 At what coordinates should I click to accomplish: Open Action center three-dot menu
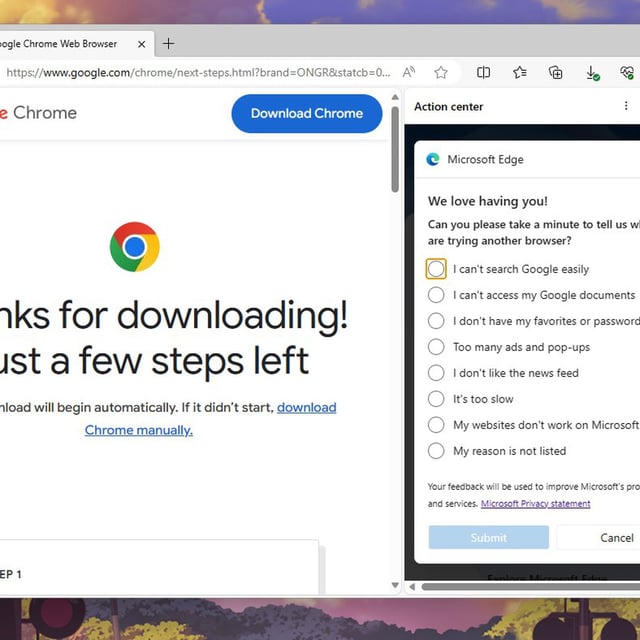pos(626,106)
